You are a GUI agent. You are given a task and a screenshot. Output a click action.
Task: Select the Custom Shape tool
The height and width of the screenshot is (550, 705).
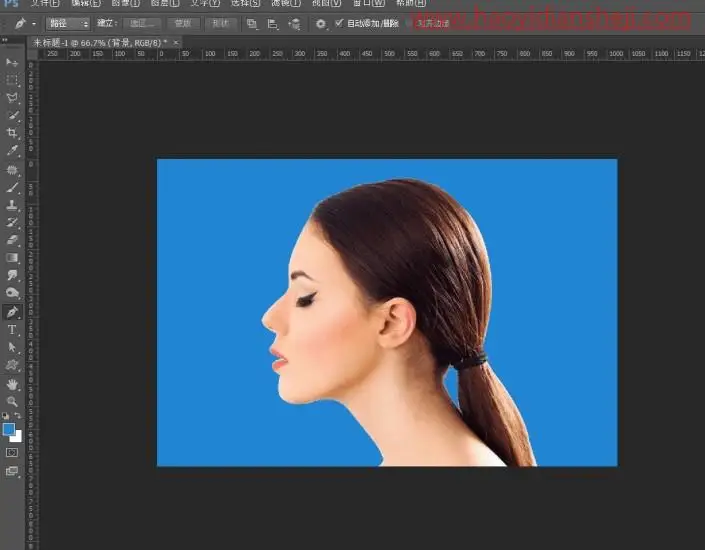12,365
